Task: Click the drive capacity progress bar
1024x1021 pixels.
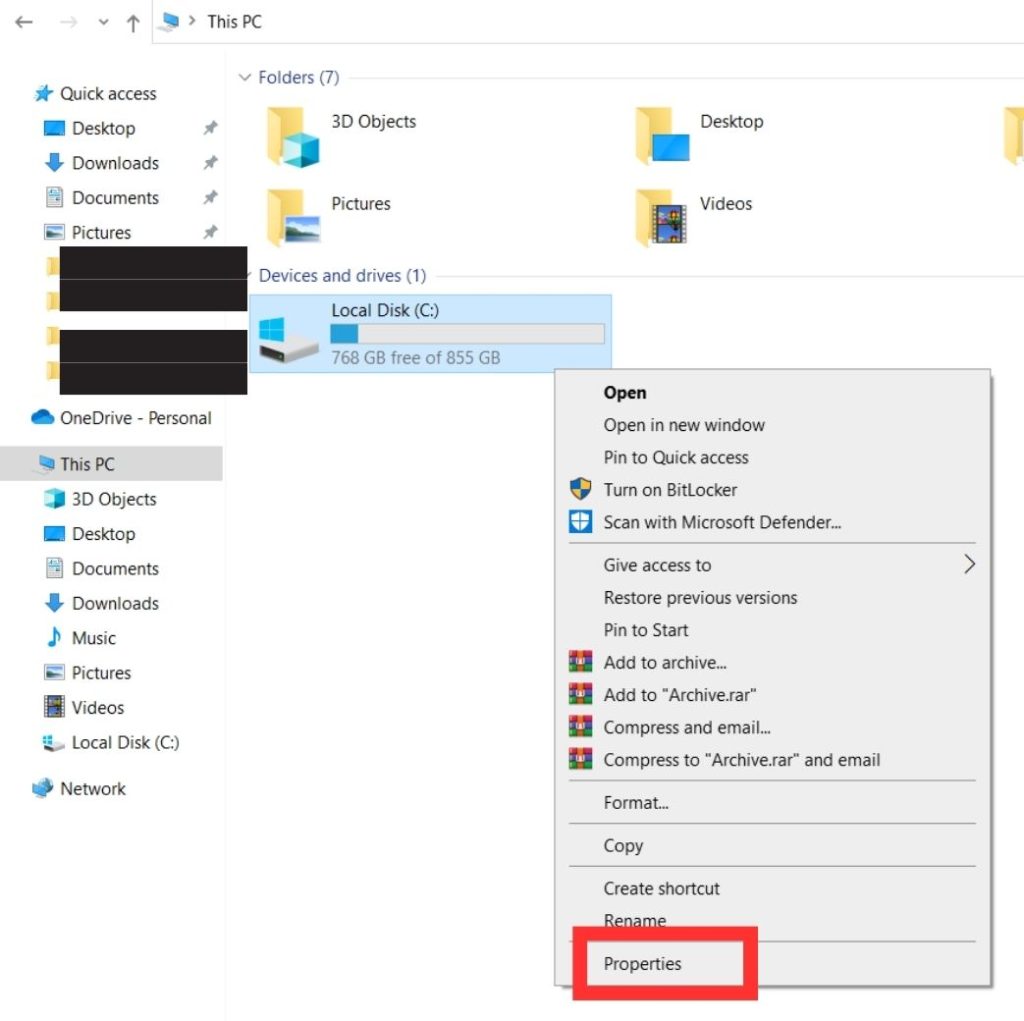Action: click(467, 333)
